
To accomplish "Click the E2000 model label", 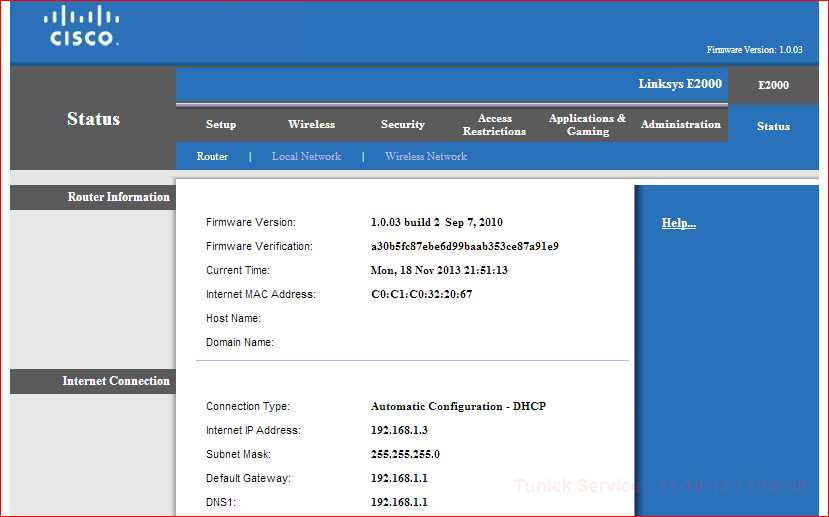I will pyautogui.click(x=773, y=85).
